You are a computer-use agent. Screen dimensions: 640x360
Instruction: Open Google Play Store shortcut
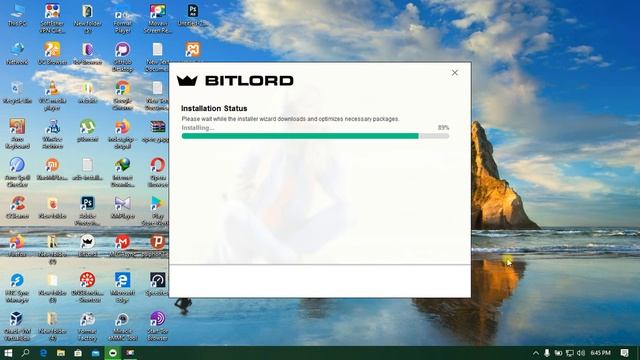[158, 211]
